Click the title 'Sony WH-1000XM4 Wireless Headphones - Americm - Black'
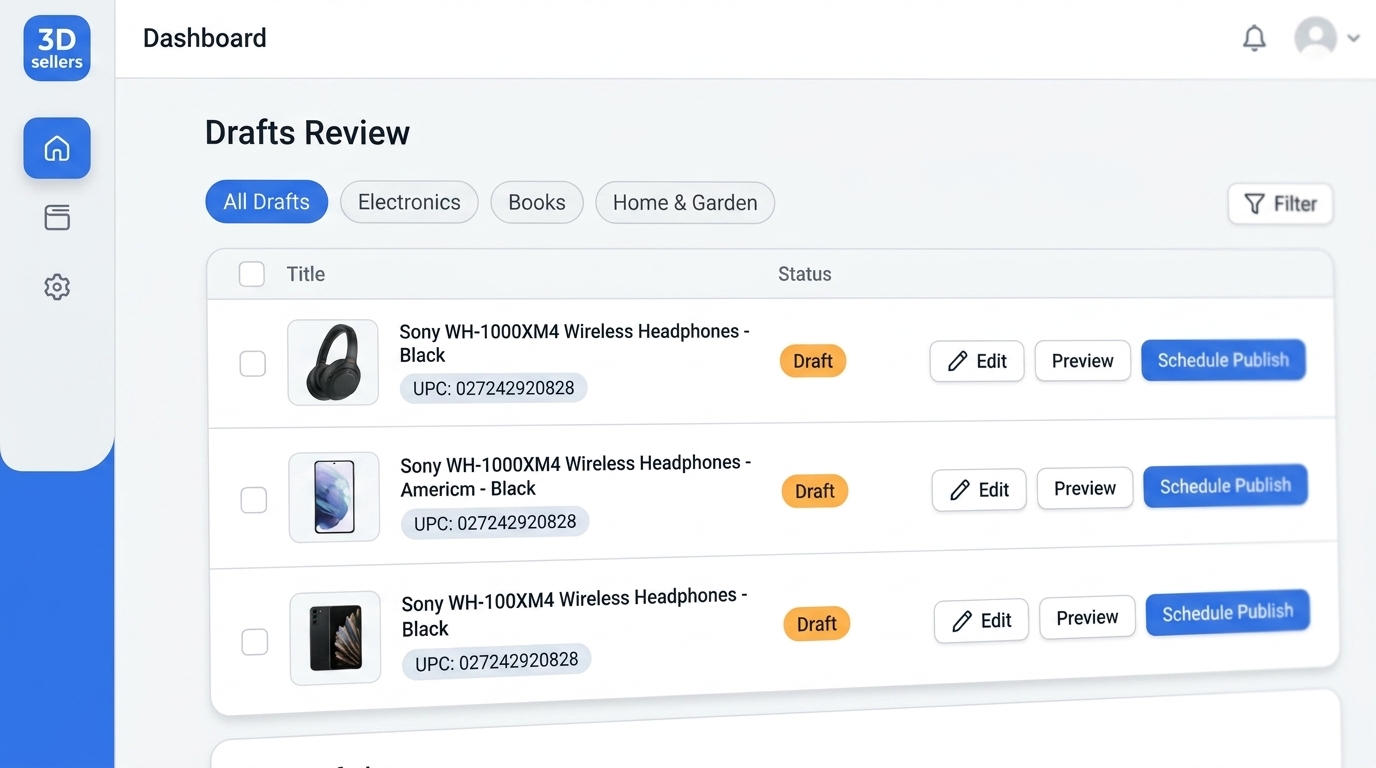This screenshot has width=1376, height=768. click(x=576, y=476)
